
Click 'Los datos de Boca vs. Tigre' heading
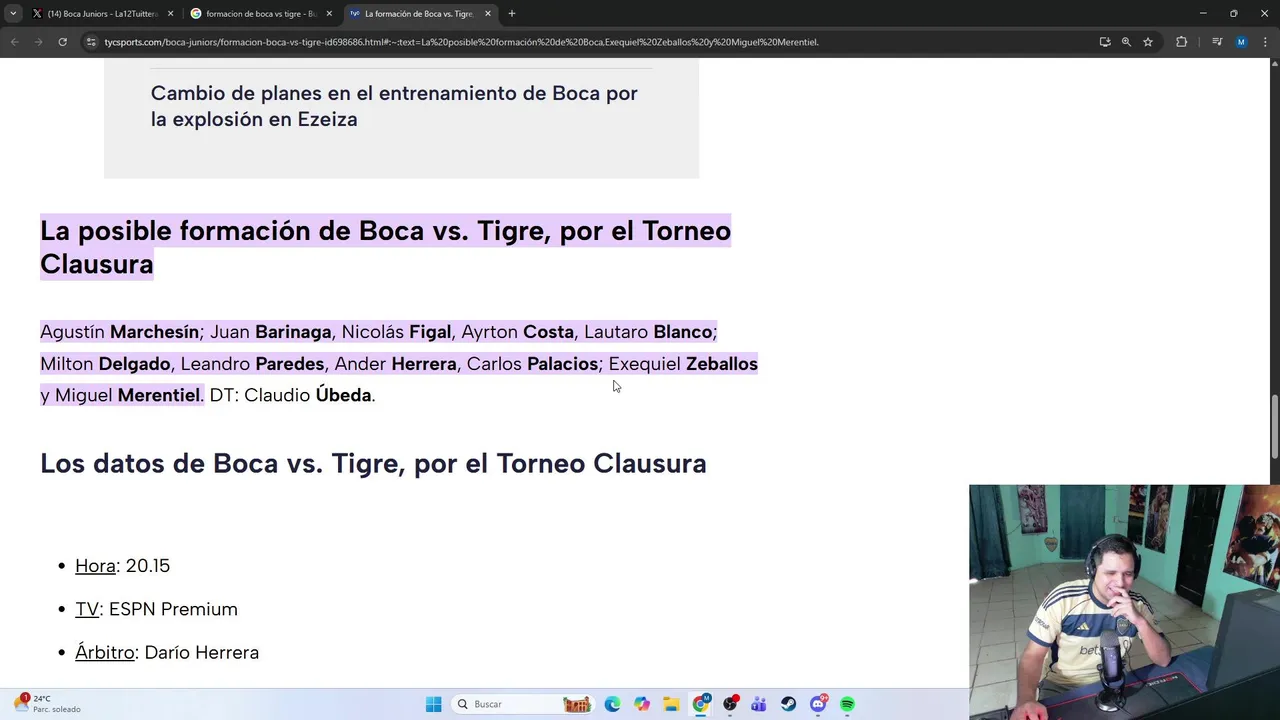click(x=373, y=463)
